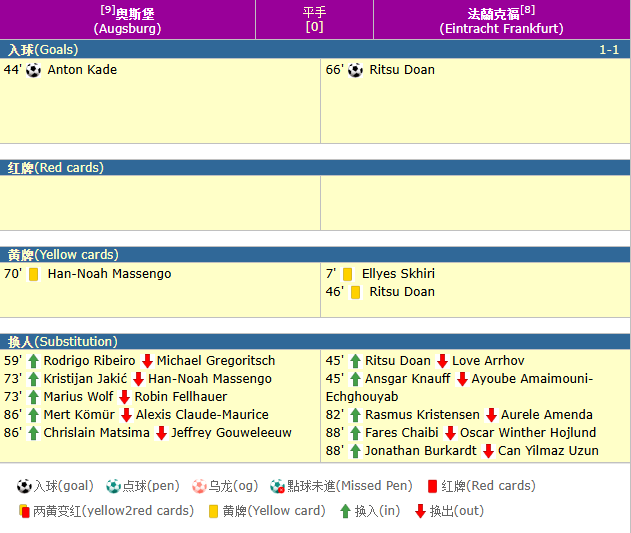The width and height of the screenshot is (631, 533).
Task: Click yellow card icon next to Ellyes Skhiri
Action: coord(348,274)
